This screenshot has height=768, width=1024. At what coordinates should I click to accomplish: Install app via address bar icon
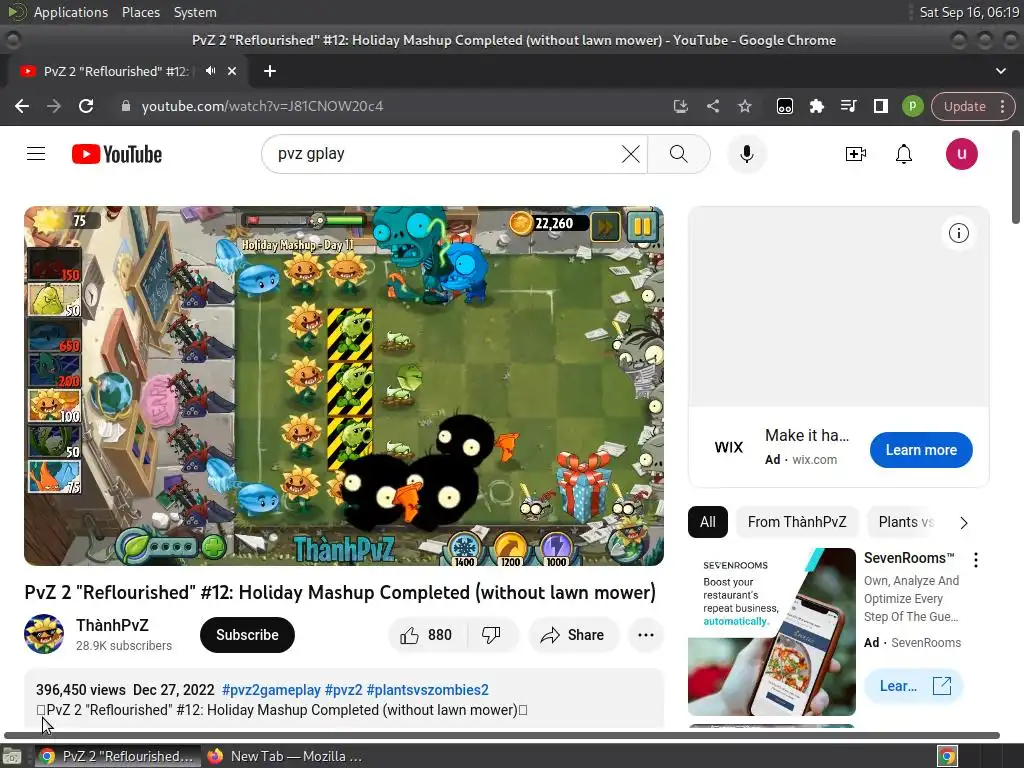[x=680, y=106]
